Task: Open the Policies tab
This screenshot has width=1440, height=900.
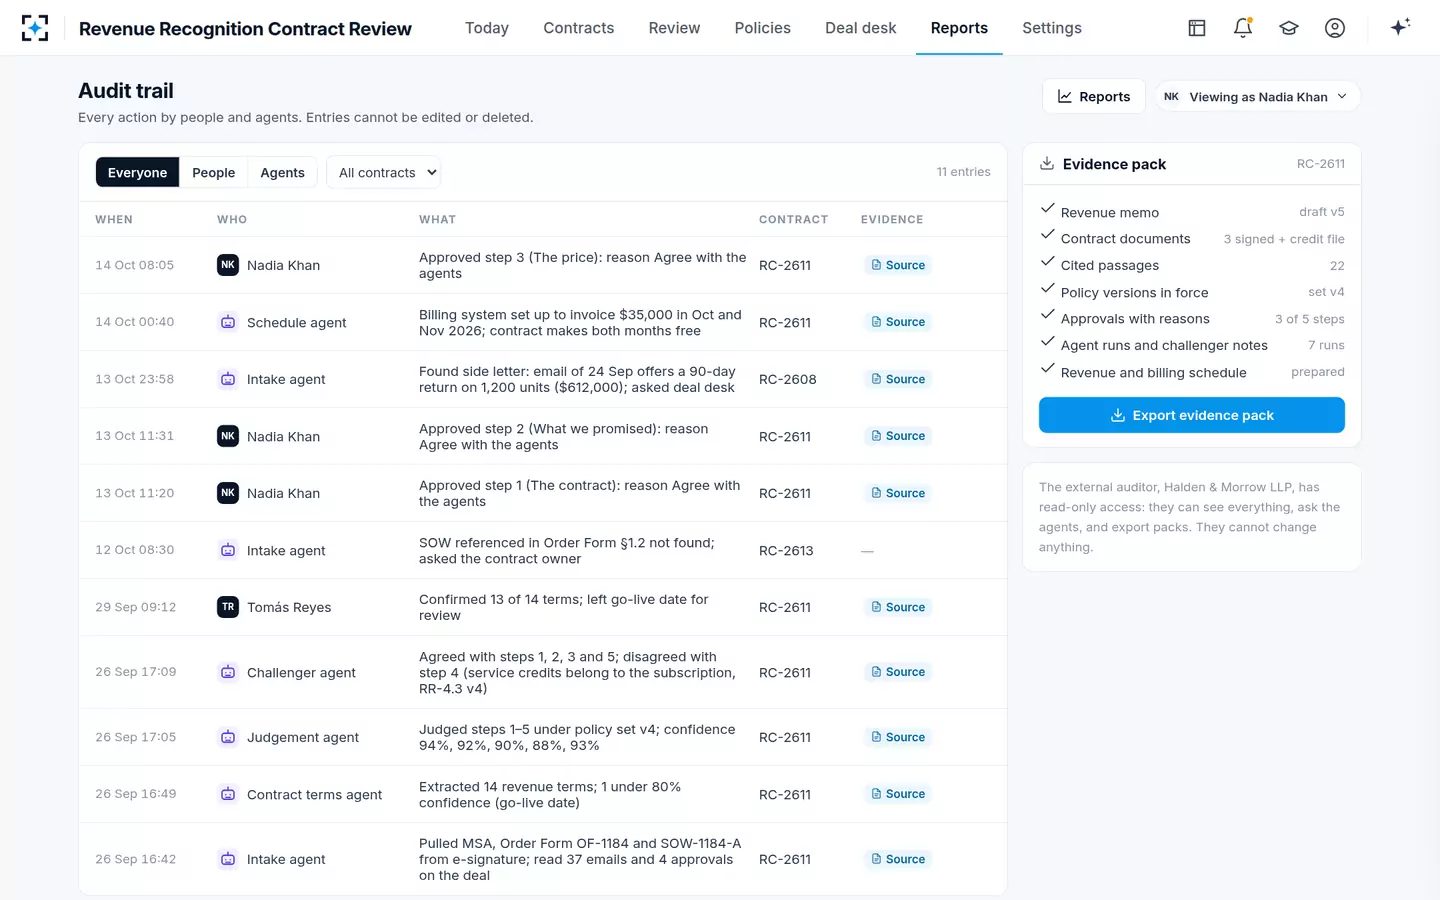Action: point(763,28)
